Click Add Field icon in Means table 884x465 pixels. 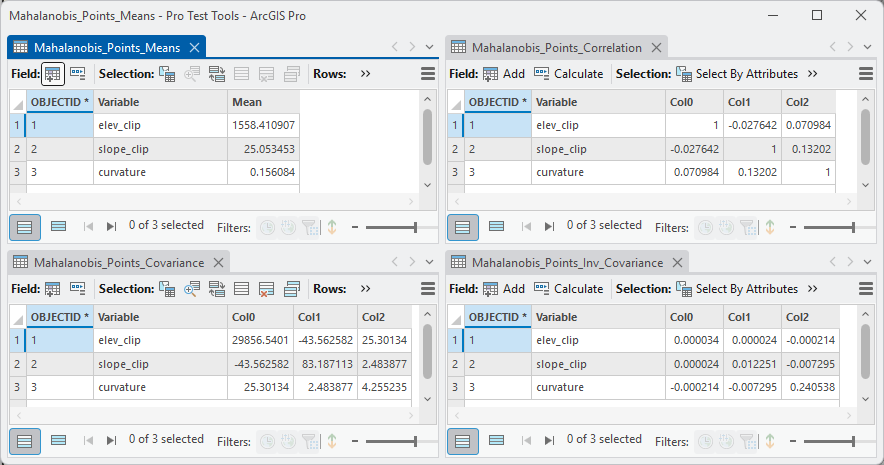pyautogui.click(x=52, y=74)
